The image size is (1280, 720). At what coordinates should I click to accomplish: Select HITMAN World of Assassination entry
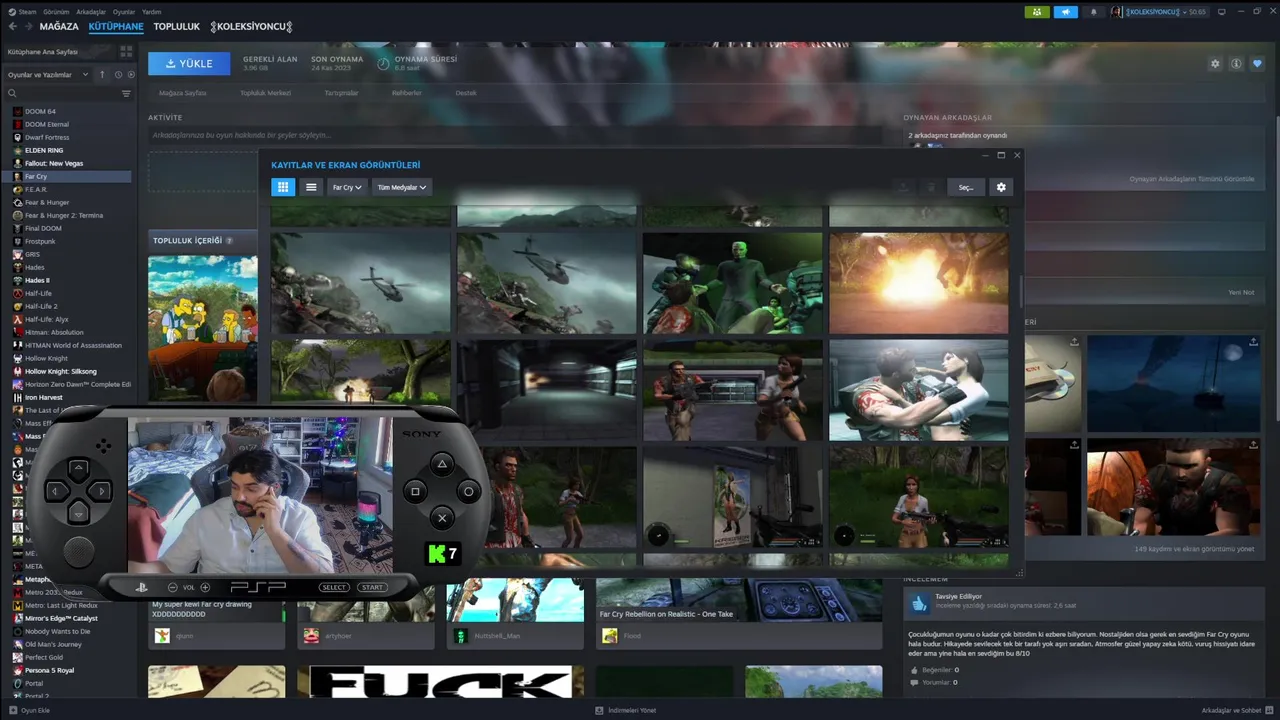coord(73,345)
